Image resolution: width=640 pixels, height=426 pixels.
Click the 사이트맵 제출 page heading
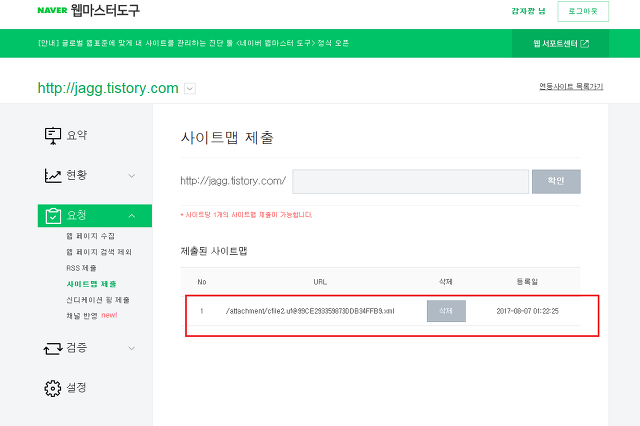click(227, 138)
